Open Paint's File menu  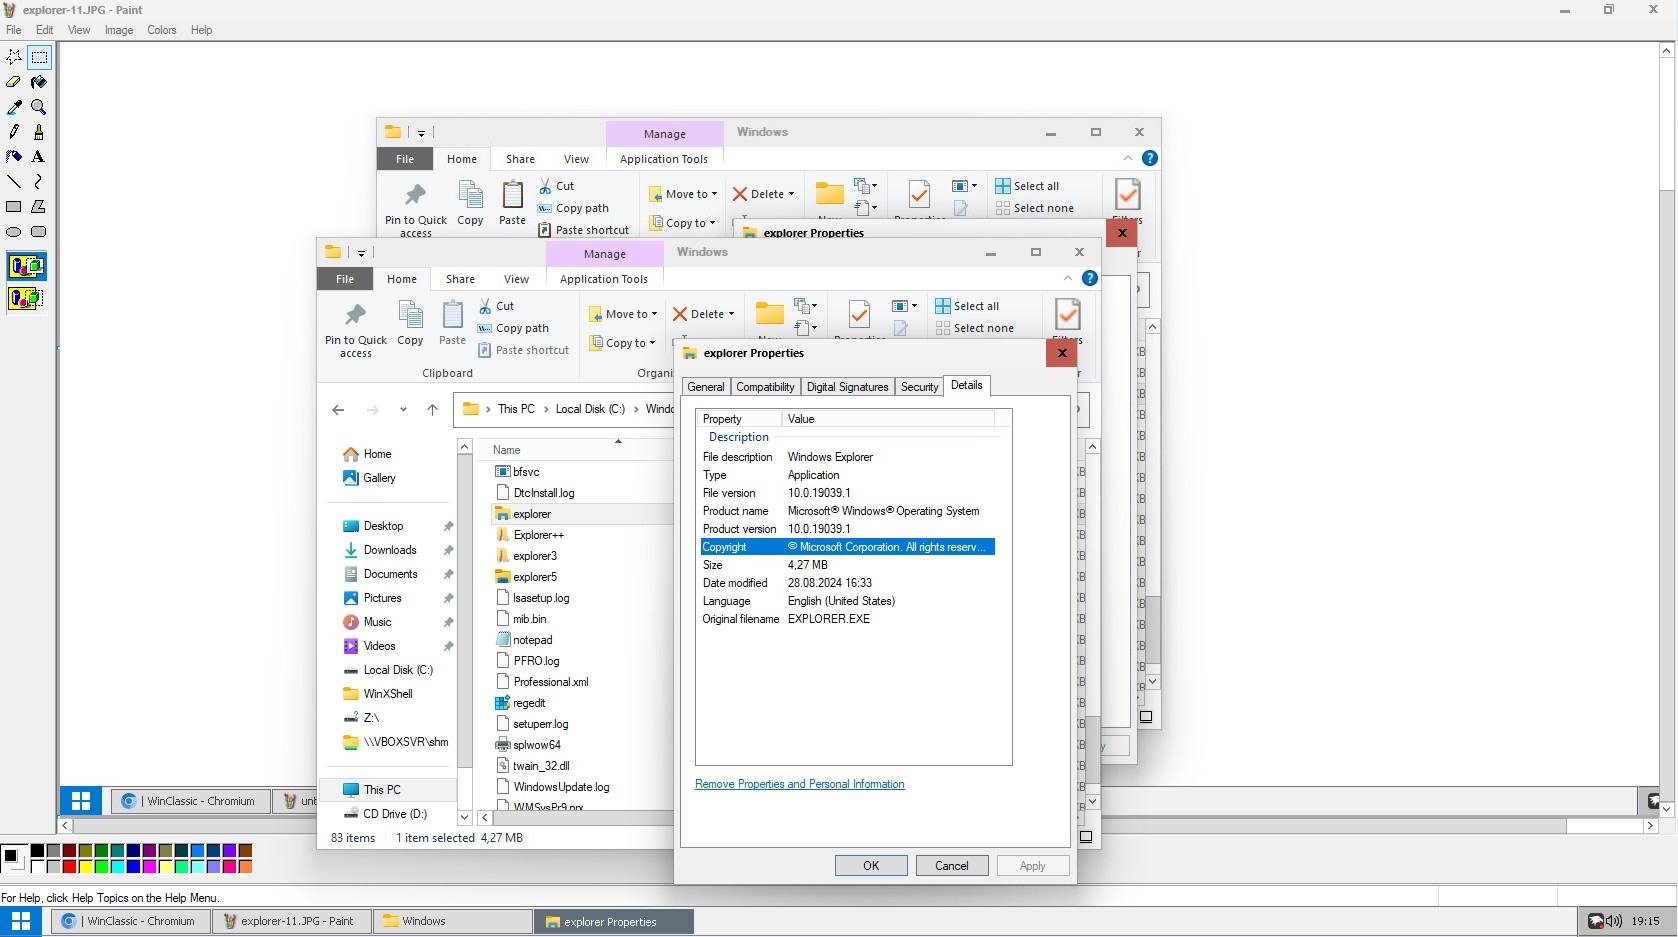pos(13,30)
